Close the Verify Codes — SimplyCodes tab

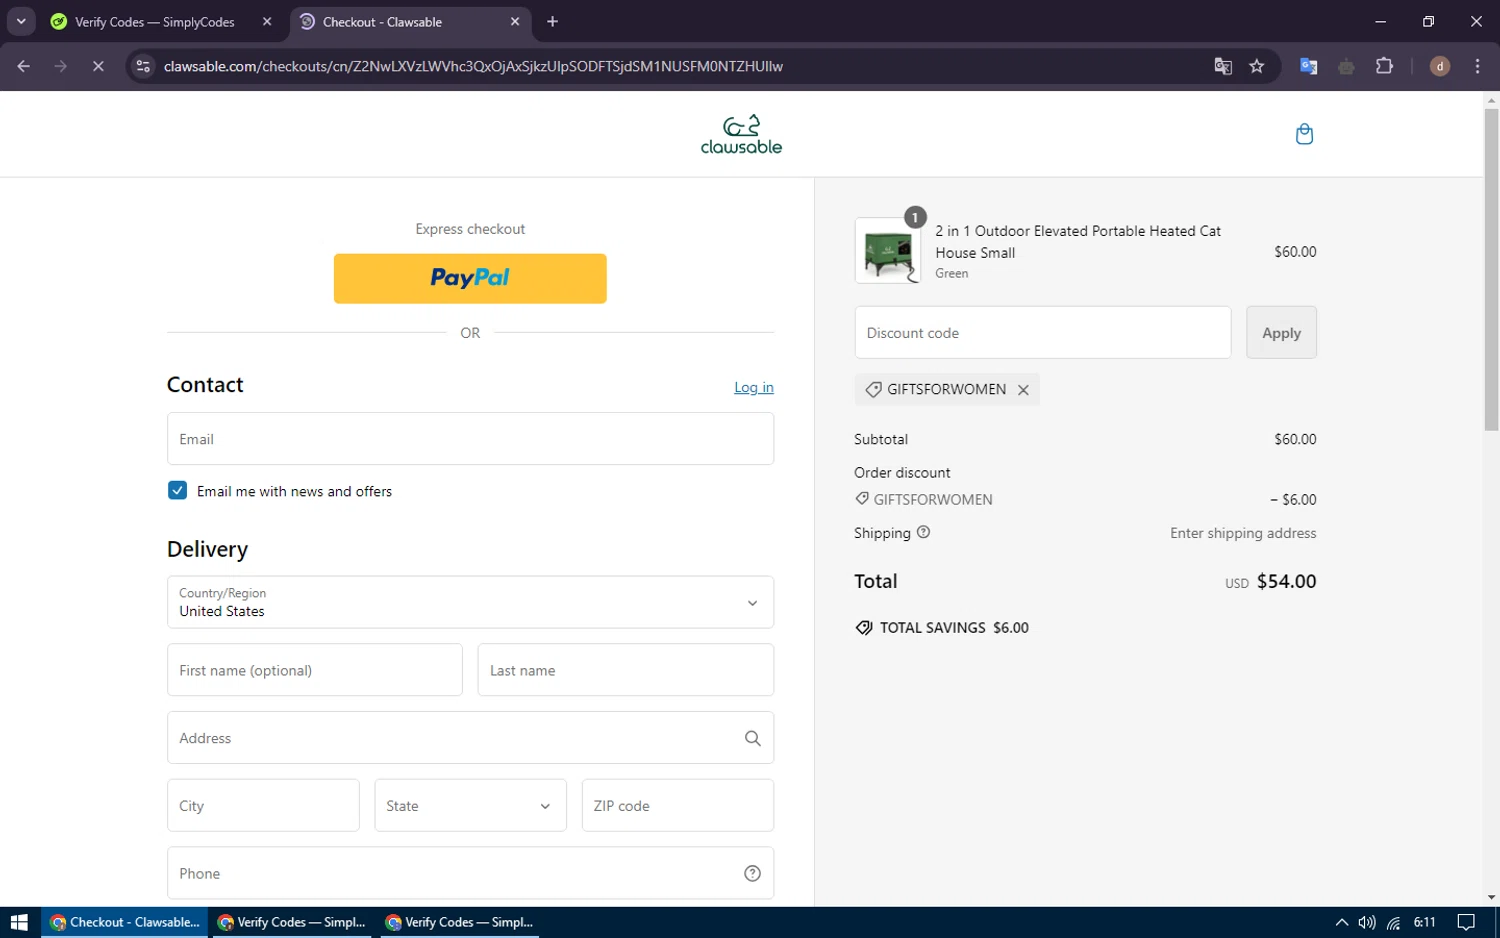267,21
